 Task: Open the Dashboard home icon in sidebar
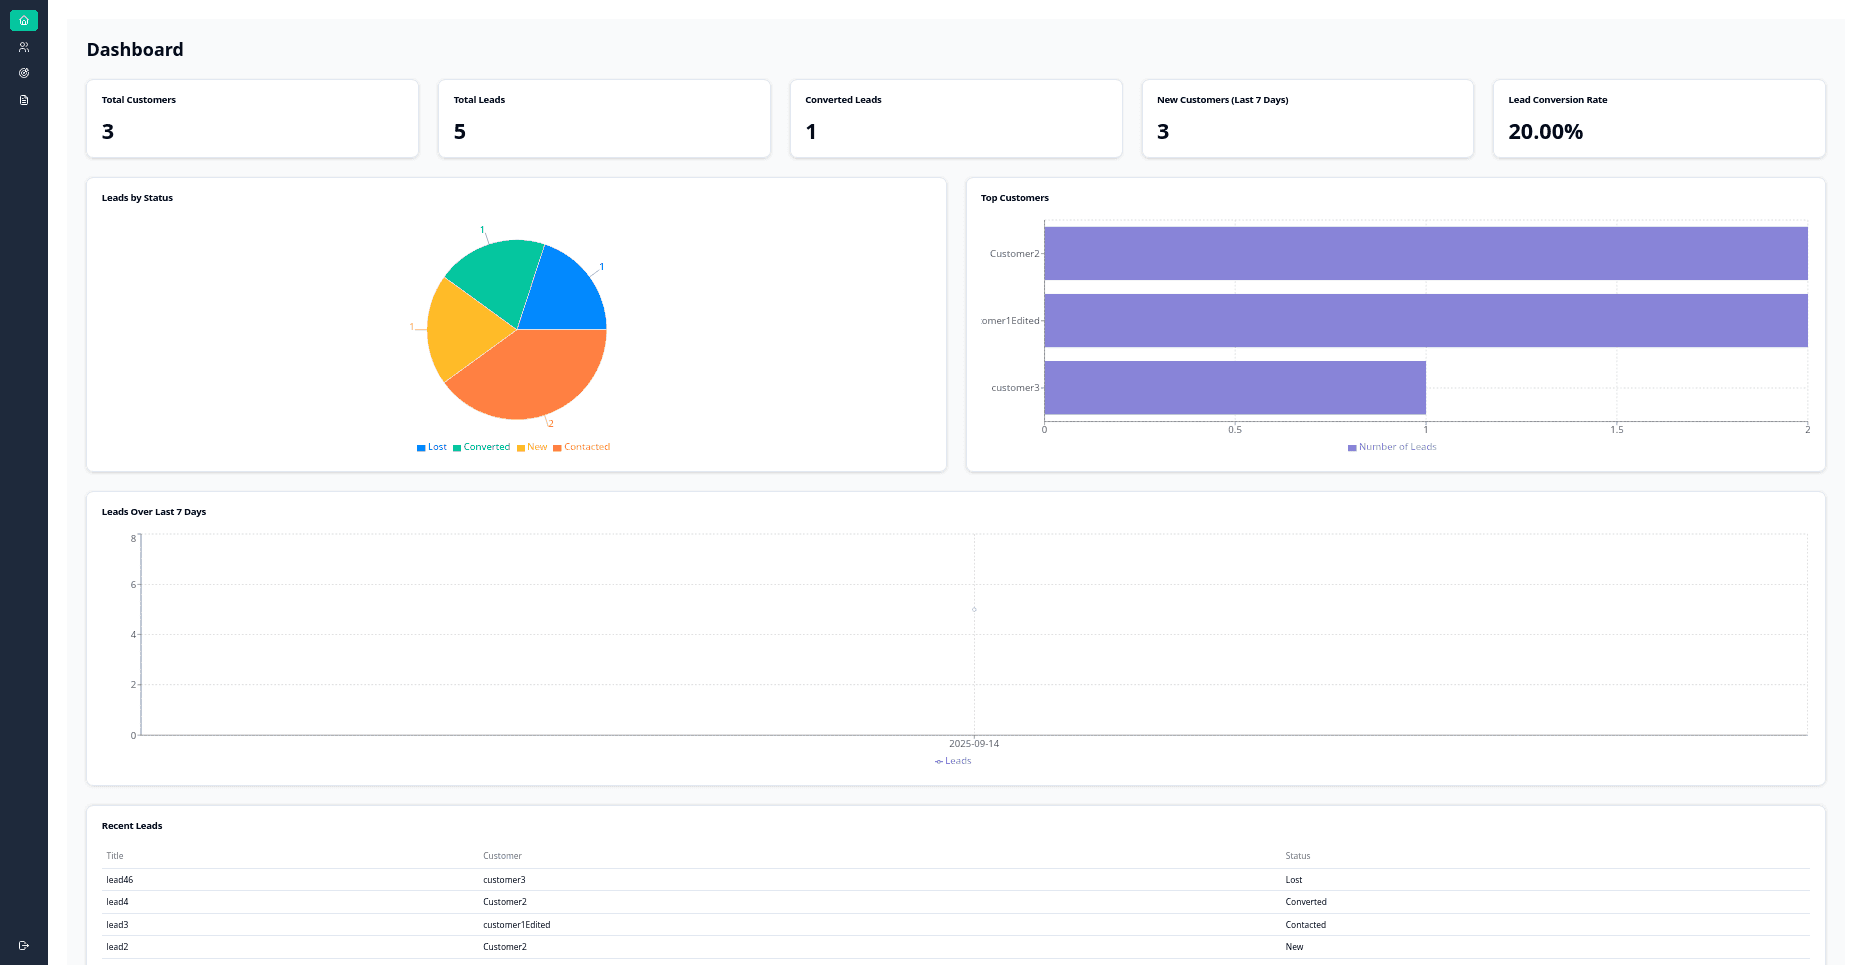pos(23,20)
